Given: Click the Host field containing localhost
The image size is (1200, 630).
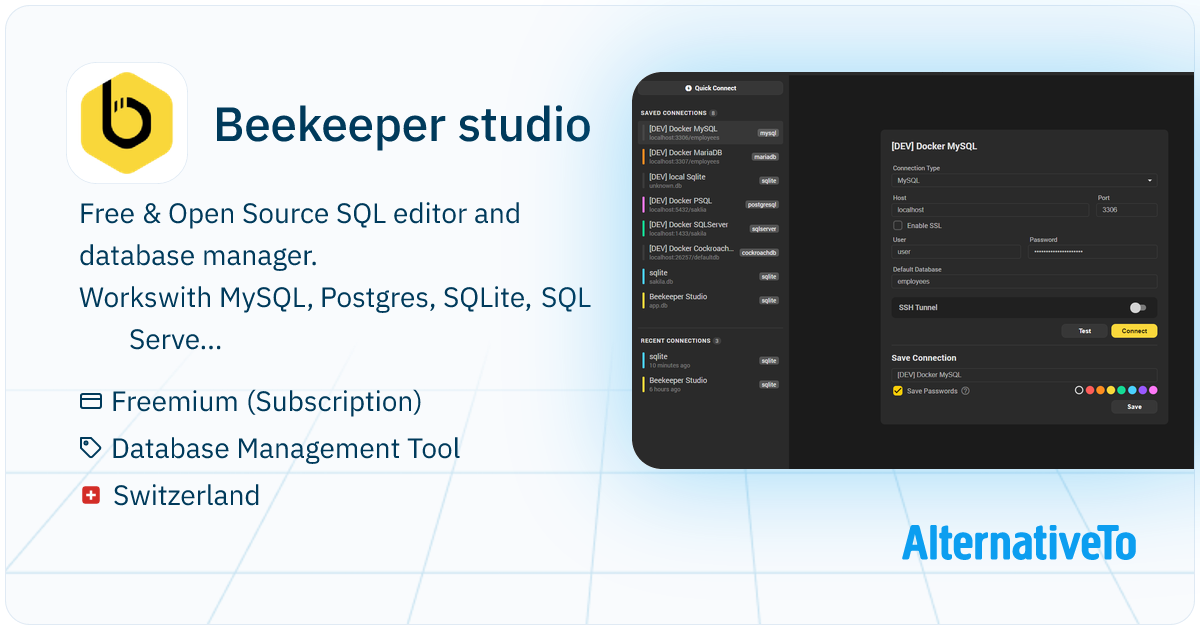Looking at the screenshot, I should pos(990,210).
